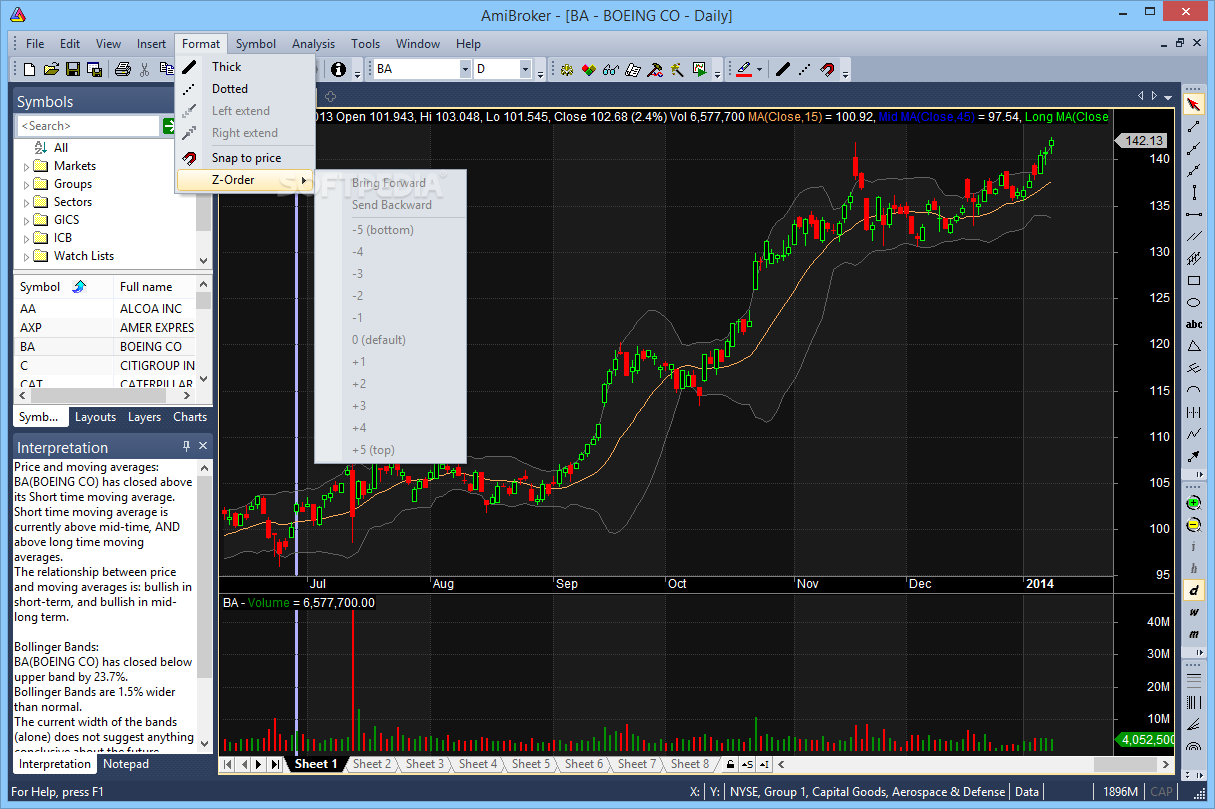Expand the Sectors tree node
Viewport: 1215px width, 809px height.
click(27, 202)
